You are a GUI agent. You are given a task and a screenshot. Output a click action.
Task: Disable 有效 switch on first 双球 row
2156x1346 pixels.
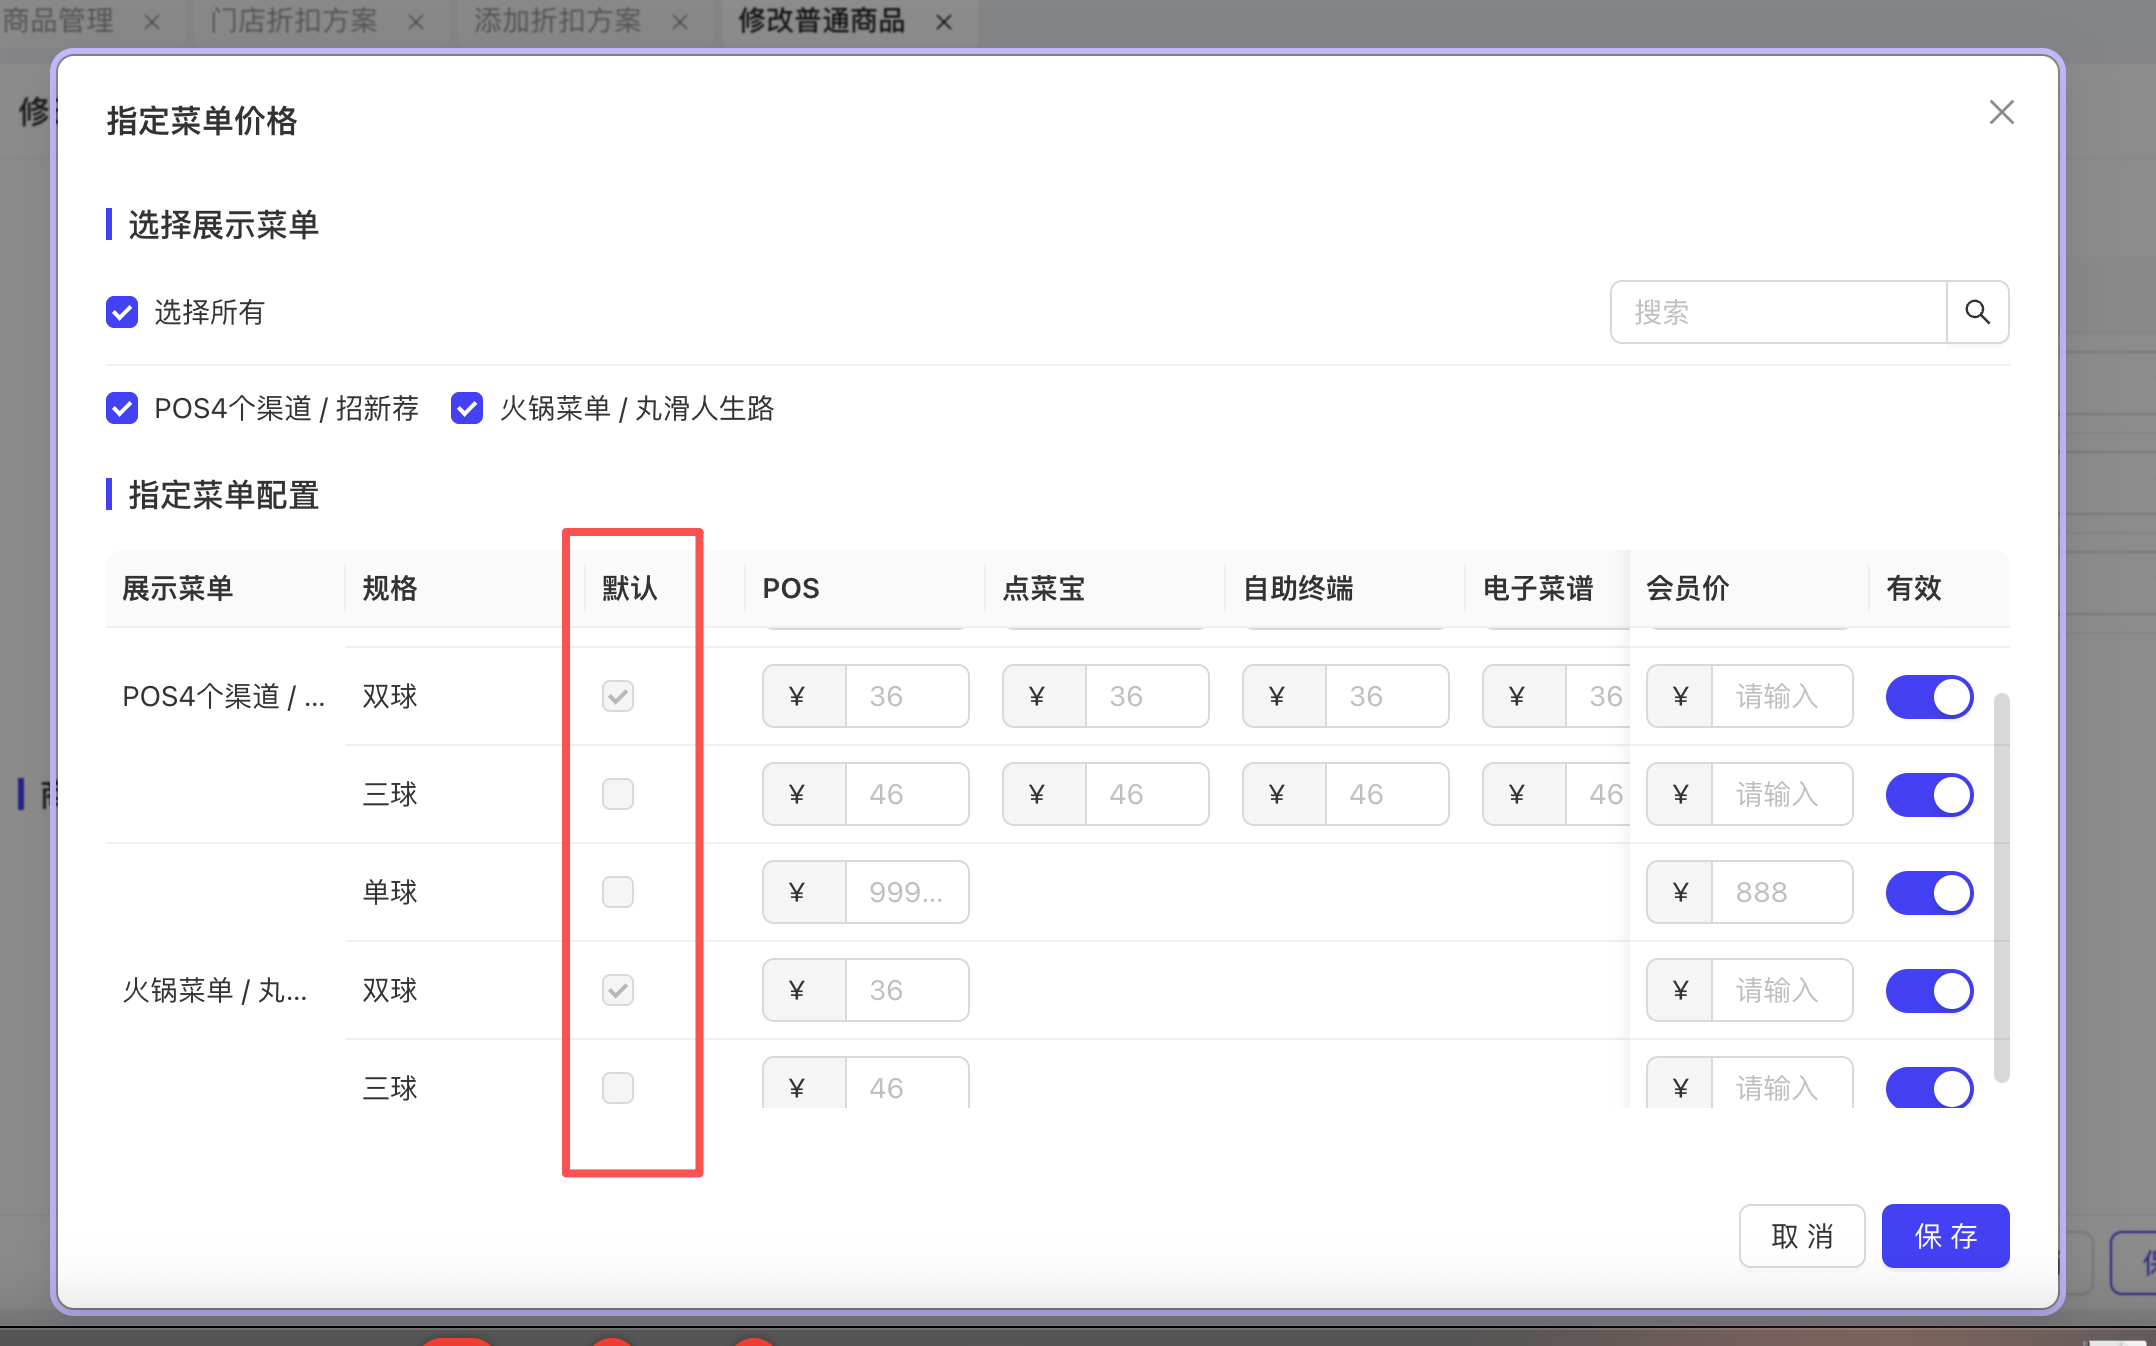(1929, 696)
